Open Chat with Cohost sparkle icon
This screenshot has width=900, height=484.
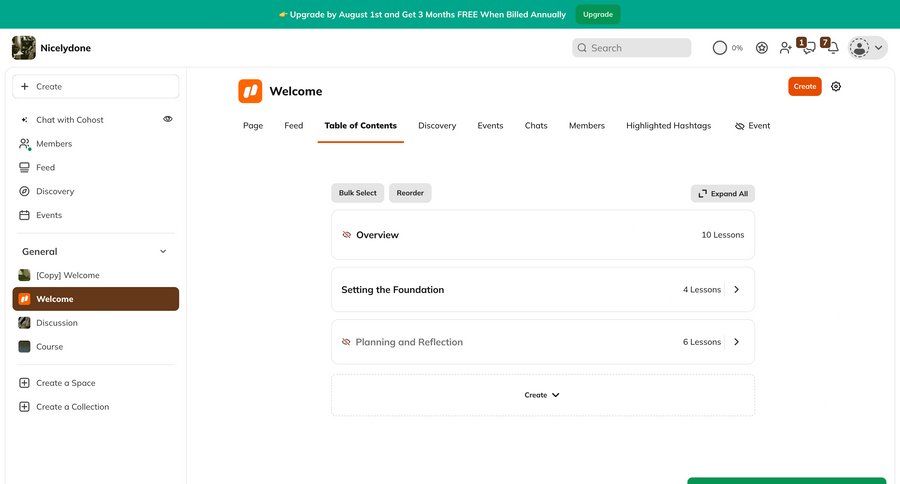click(24, 120)
